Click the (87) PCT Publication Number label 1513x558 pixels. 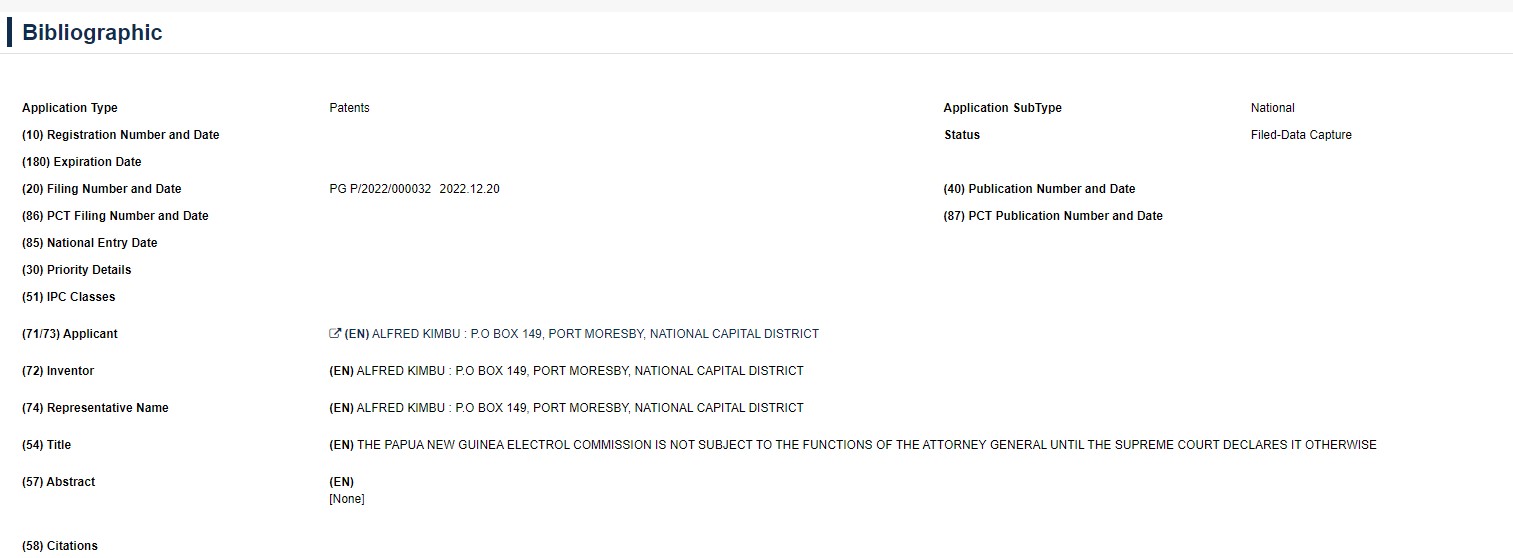tap(1054, 216)
